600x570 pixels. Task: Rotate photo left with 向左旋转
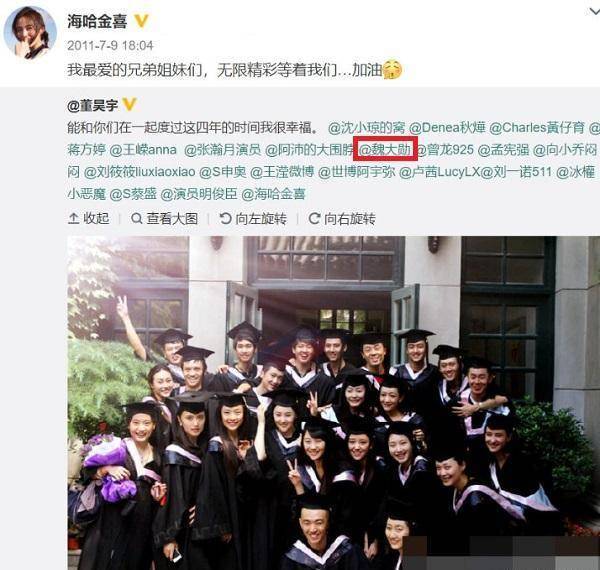(253, 219)
